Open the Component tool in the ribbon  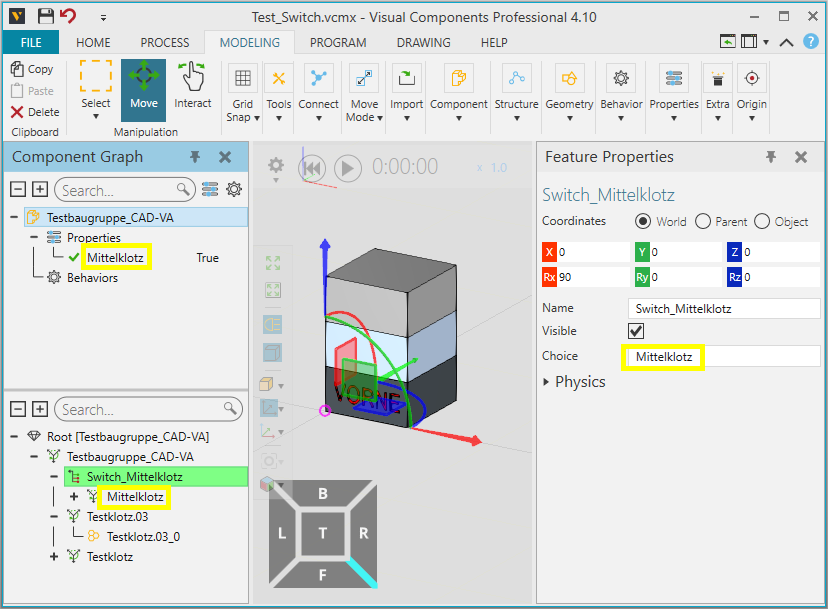tap(458, 88)
